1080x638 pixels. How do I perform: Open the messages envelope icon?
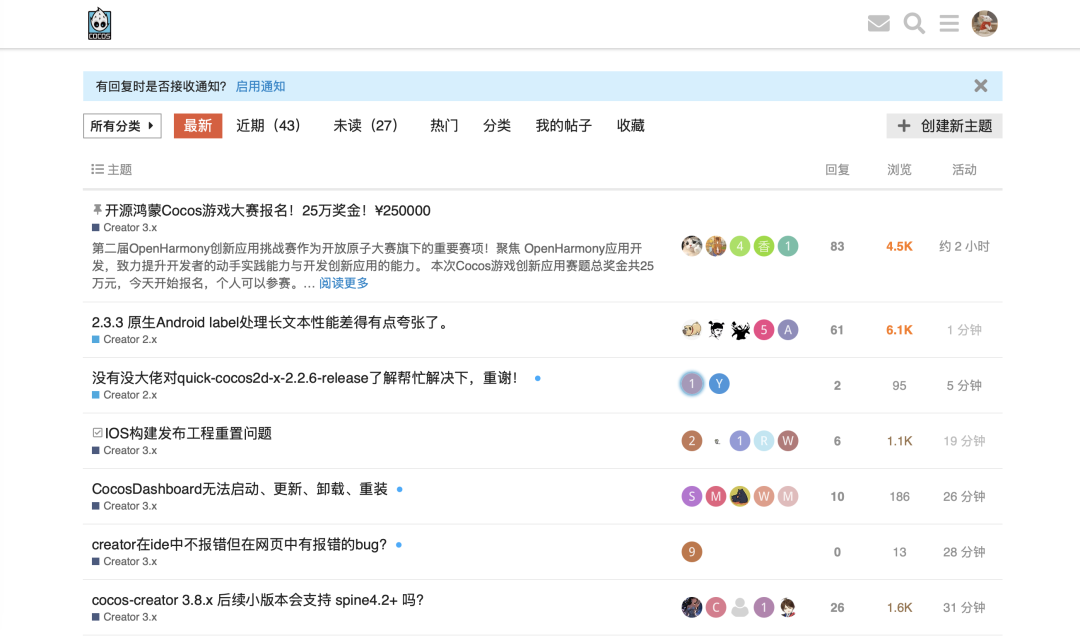click(878, 23)
